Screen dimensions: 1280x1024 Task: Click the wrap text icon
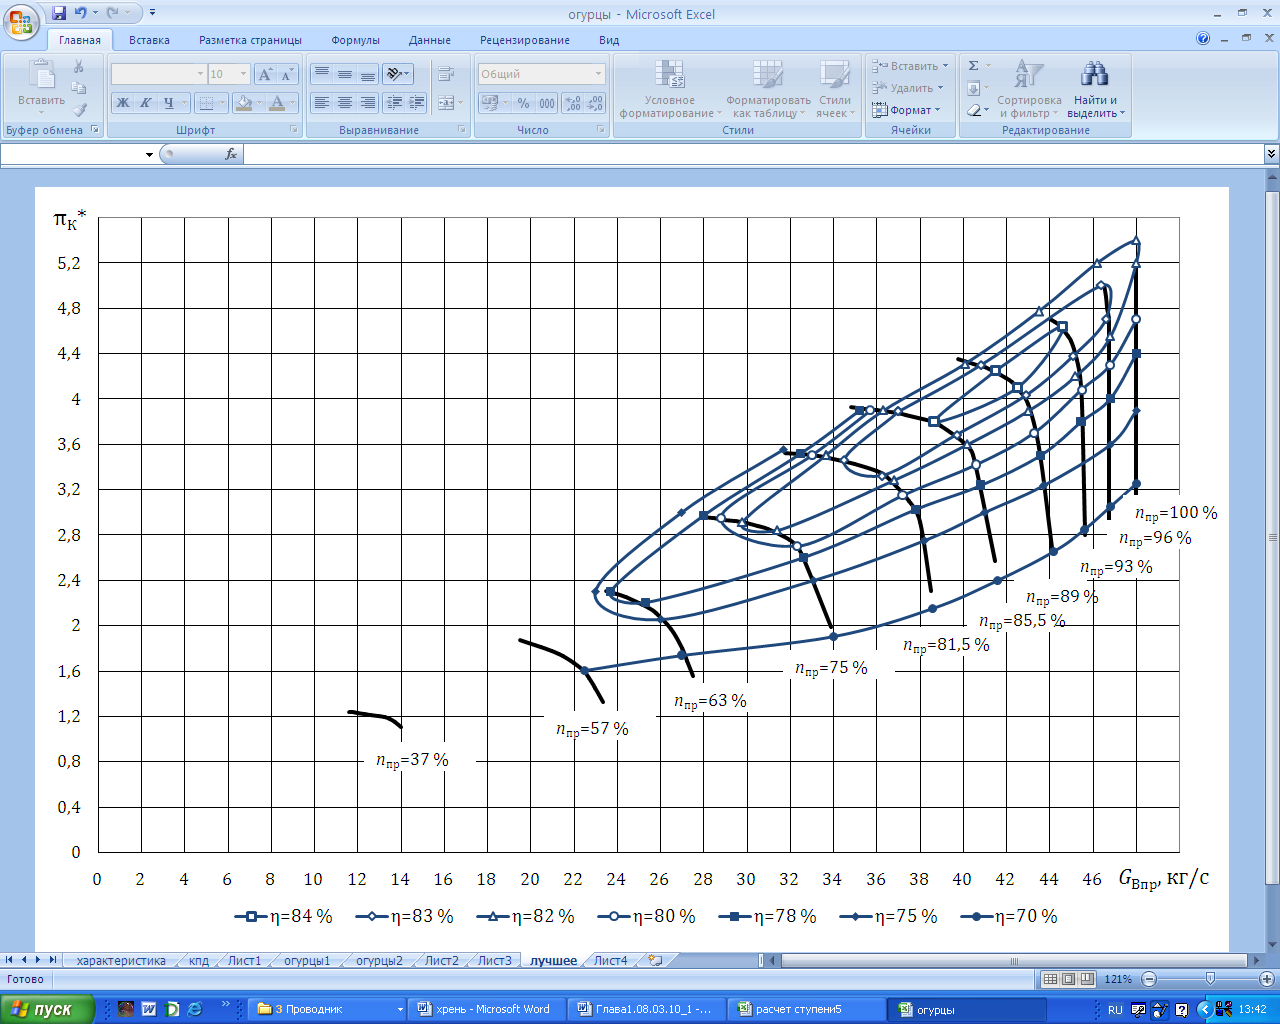tap(446, 74)
